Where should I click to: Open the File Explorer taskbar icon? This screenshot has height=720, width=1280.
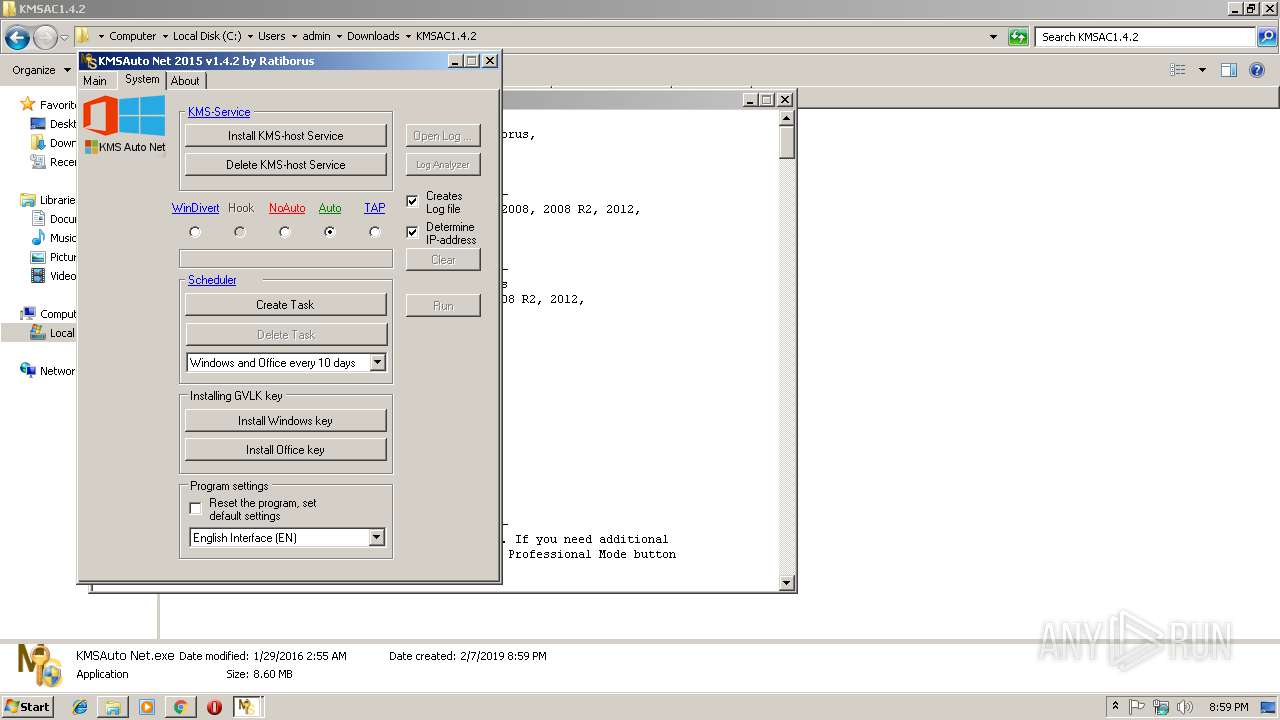[x=113, y=707]
